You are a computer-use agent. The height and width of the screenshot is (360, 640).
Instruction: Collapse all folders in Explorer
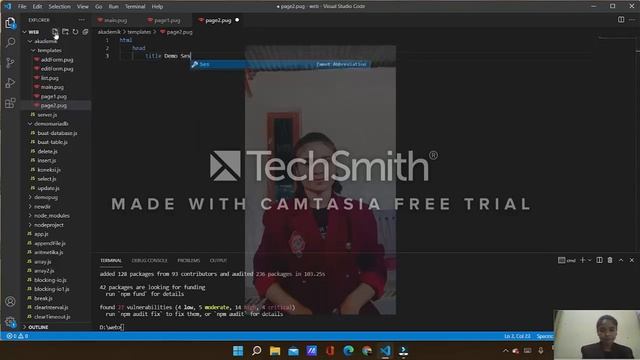85,32
